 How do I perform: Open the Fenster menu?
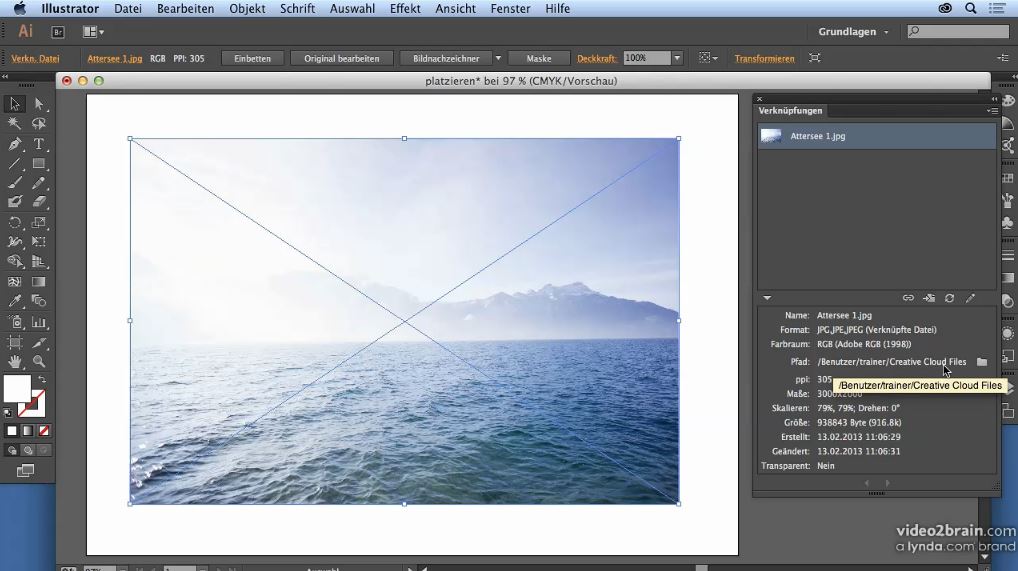coord(510,8)
